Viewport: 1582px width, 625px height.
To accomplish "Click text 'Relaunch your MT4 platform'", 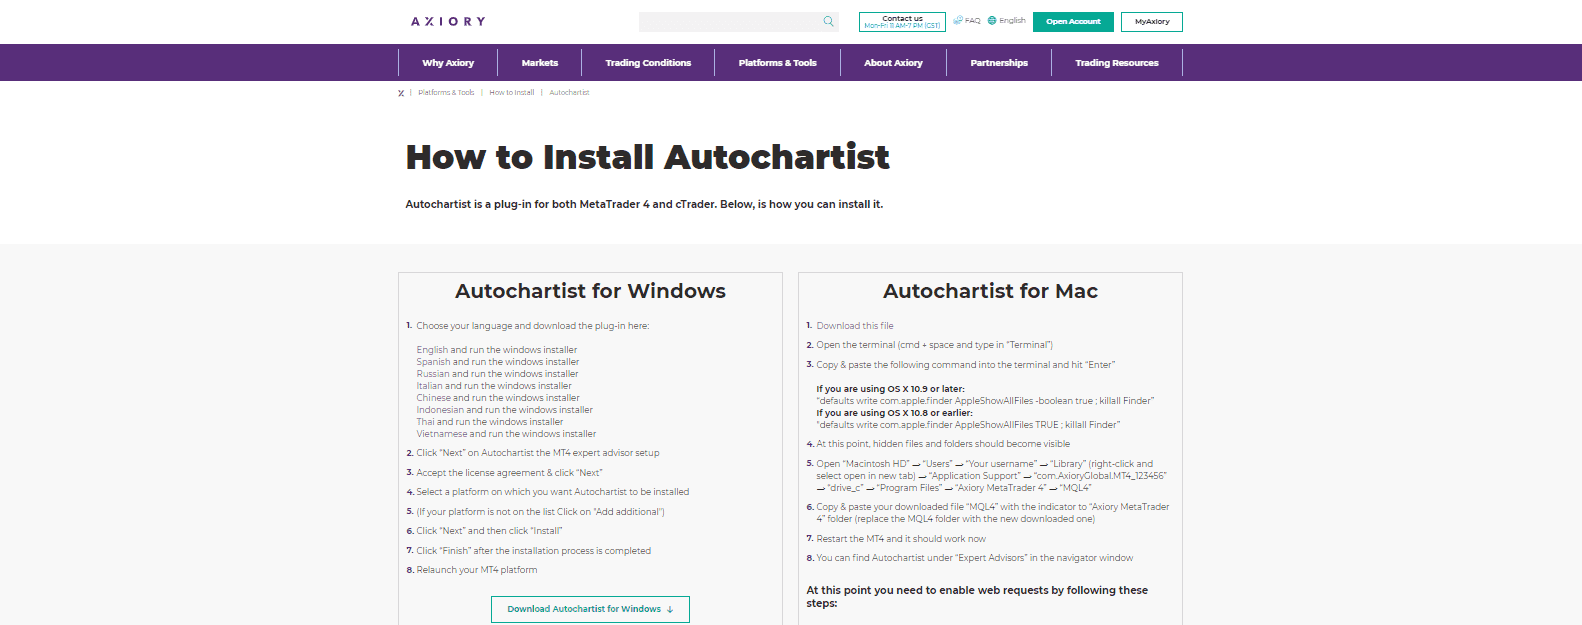I will click(x=477, y=570).
